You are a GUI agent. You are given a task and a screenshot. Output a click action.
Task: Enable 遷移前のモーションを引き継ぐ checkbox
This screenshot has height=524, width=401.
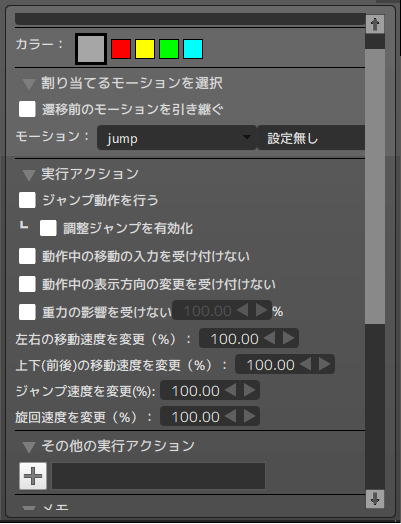27,109
